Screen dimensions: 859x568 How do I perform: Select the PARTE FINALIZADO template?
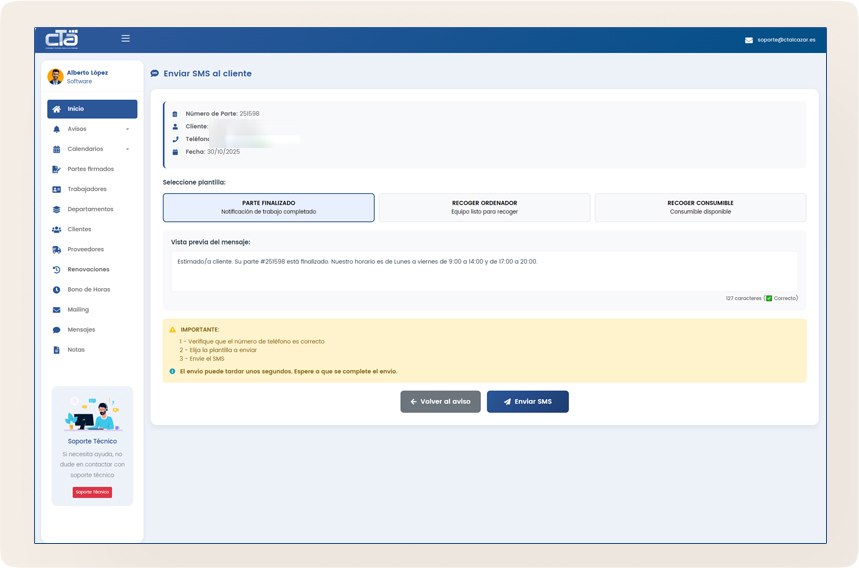(268, 208)
